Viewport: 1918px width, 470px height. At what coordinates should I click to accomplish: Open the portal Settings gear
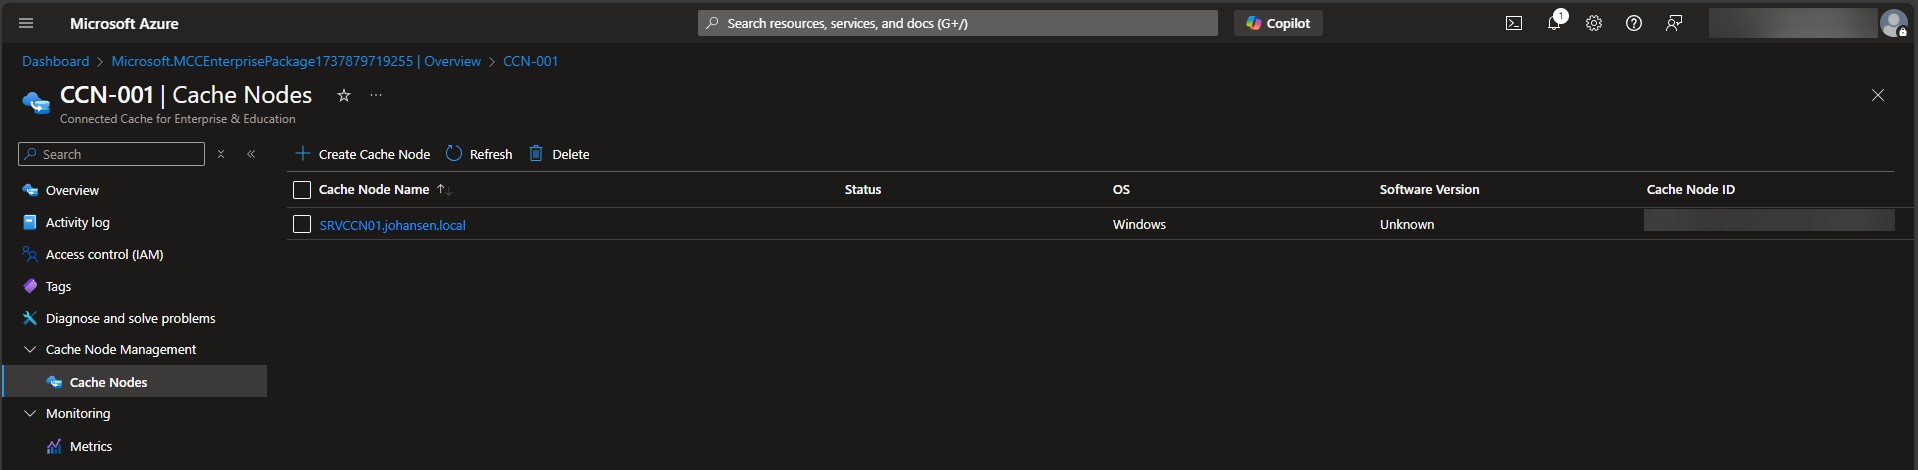[x=1594, y=23]
